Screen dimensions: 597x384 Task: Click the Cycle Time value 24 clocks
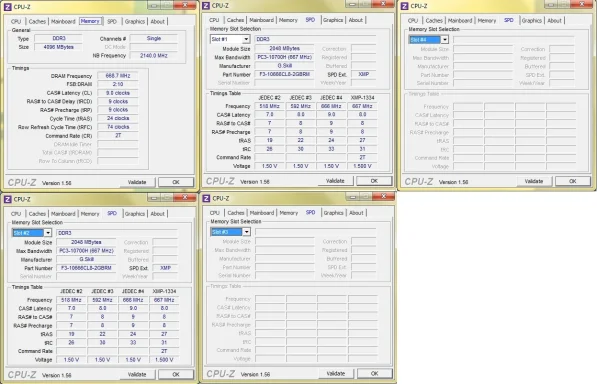point(118,118)
